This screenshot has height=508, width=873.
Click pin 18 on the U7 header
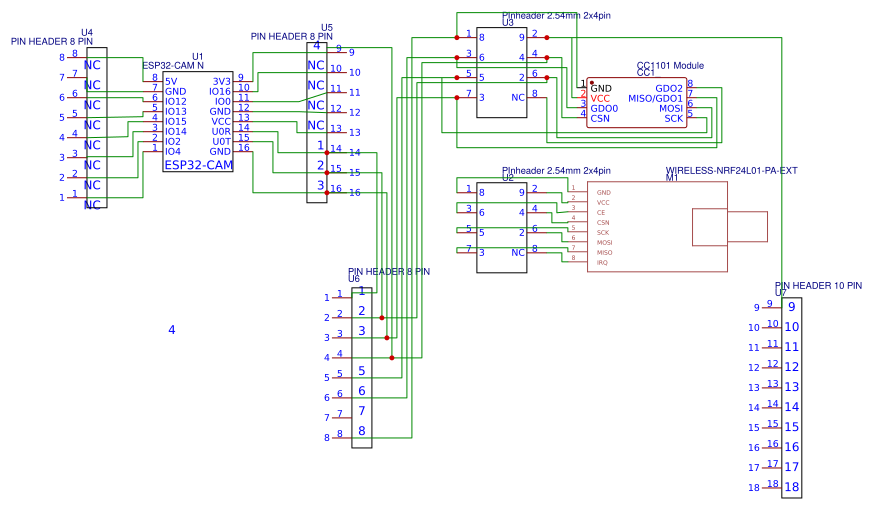[792, 487]
